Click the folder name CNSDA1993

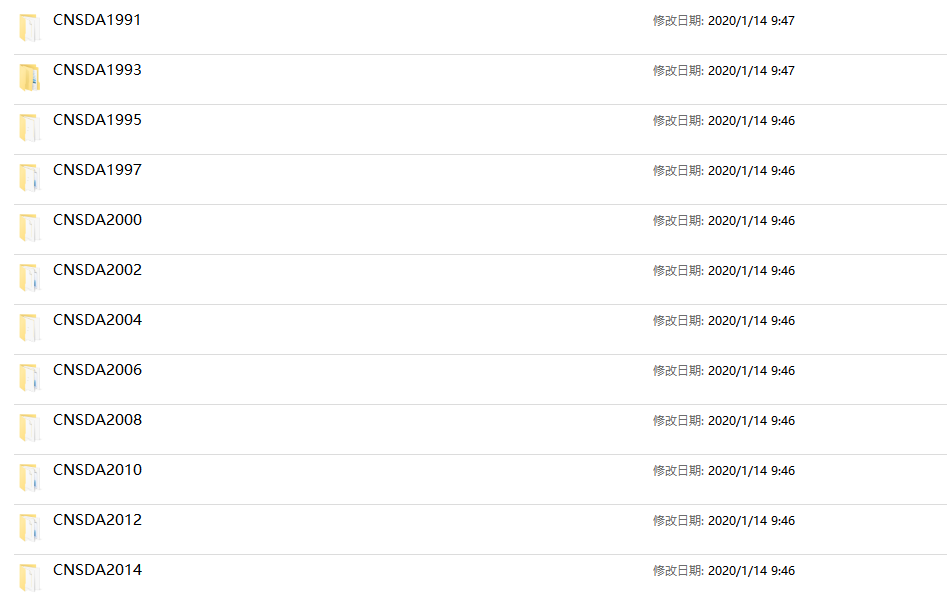[x=97, y=70]
